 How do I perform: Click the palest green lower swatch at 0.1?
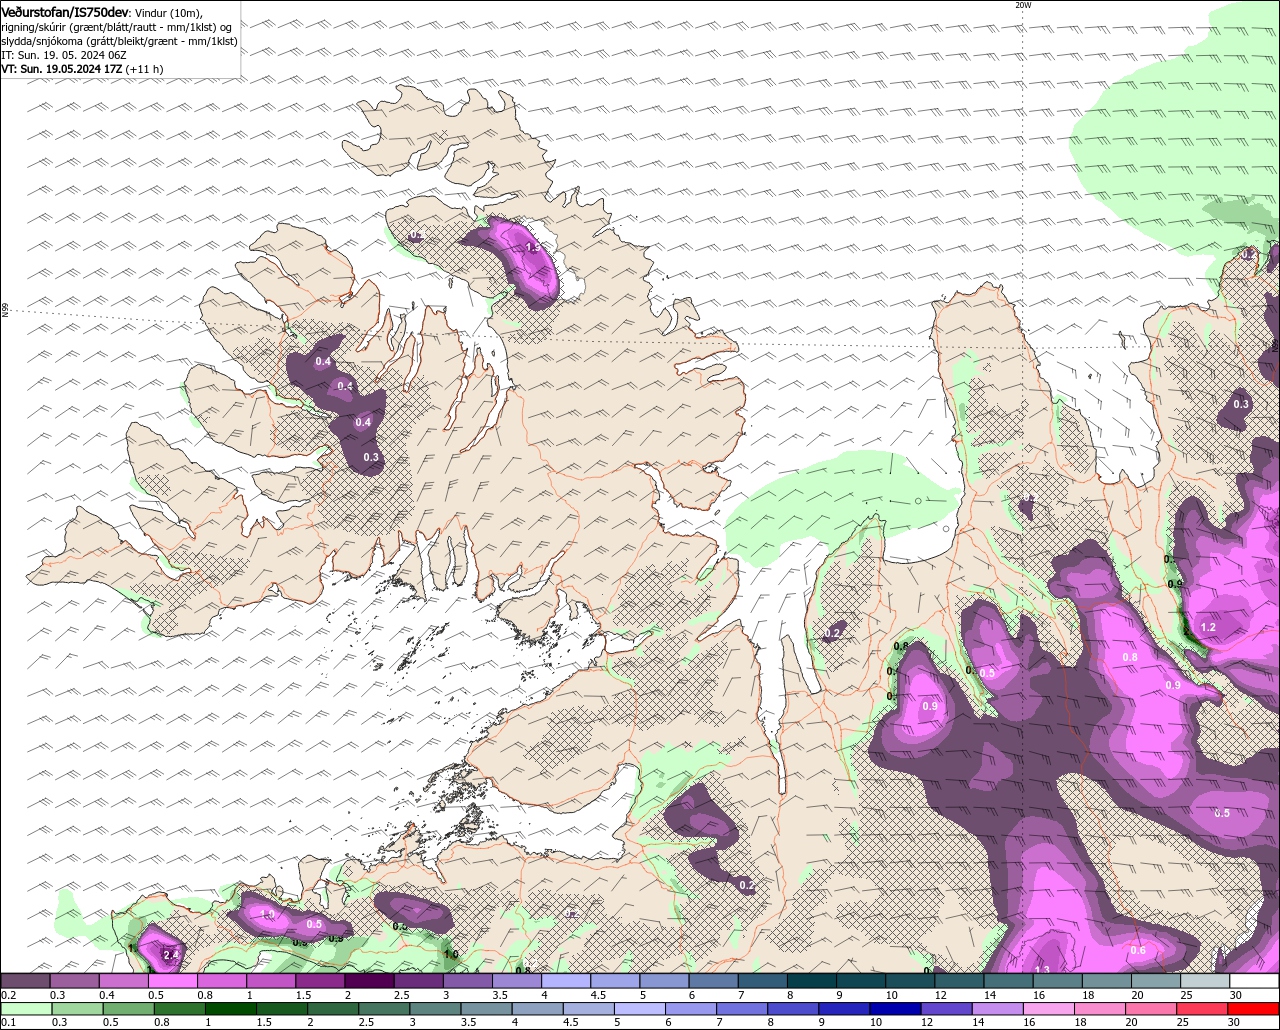click(25, 1009)
